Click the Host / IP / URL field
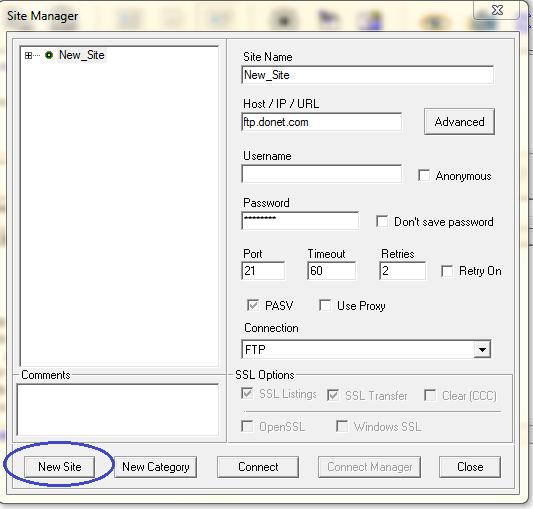 pos(322,122)
